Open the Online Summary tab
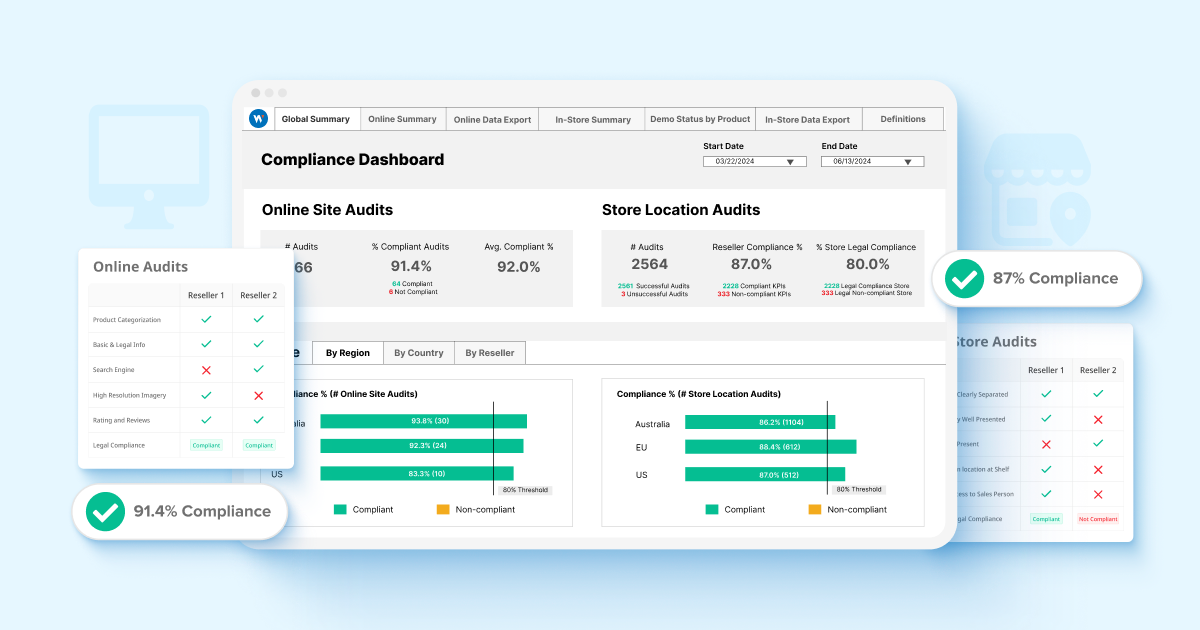 [x=402, y=119]
